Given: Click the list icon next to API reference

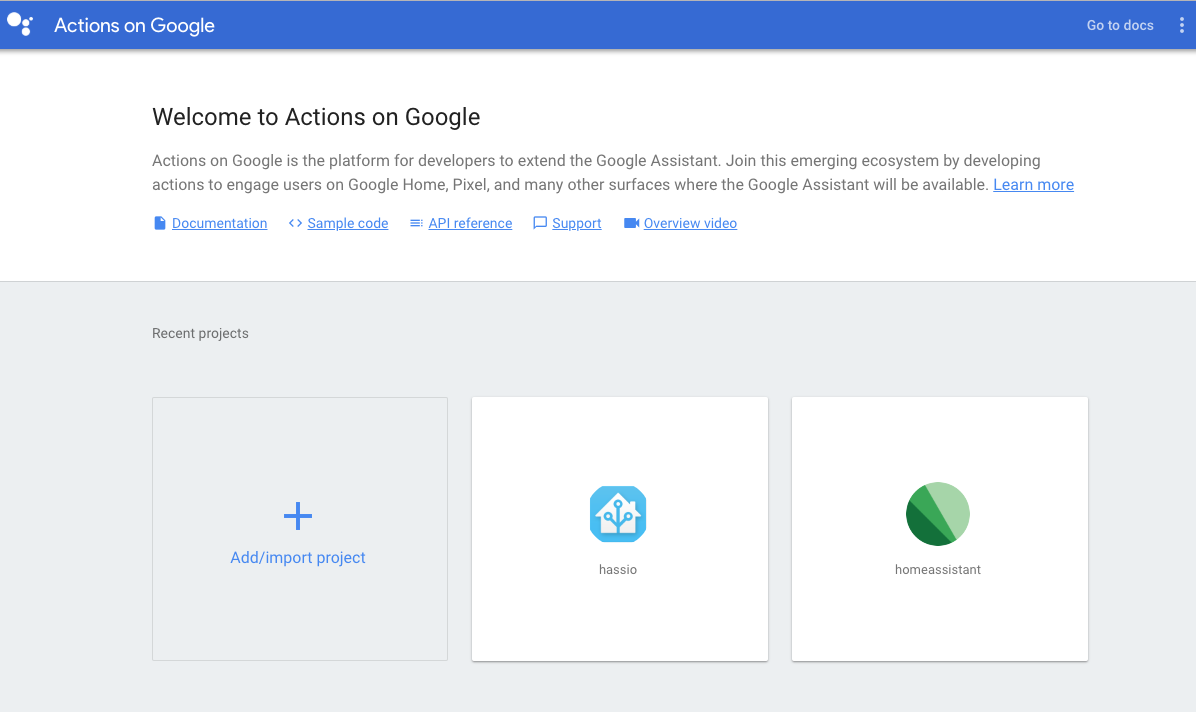Looking at the screenshot, I should tap(415, 222).
